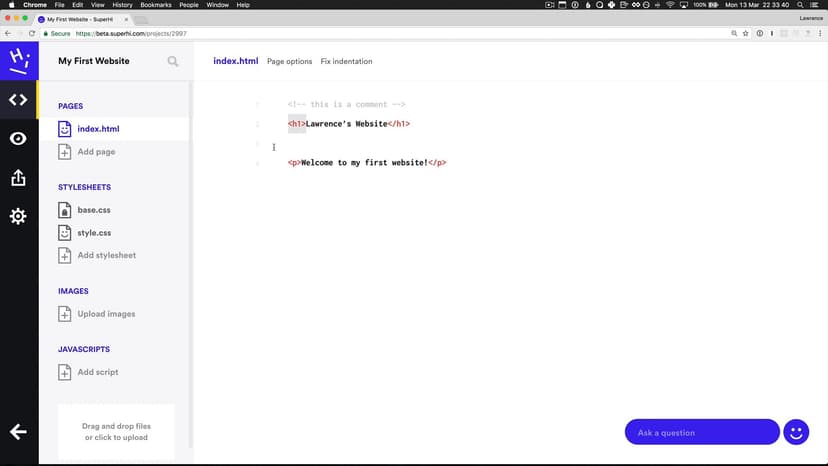This screenshot has width=828, height=466.
Task: Open index.html page in sidebar
Action: [98, 129]
